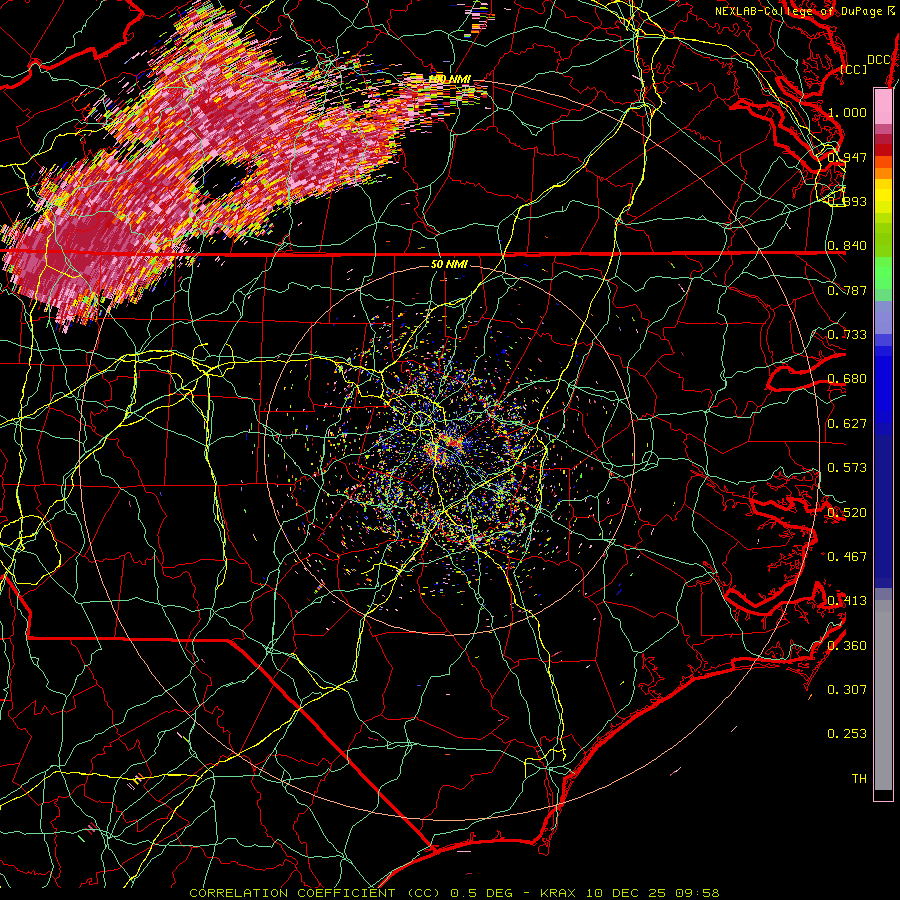The height and width of the screenshot is (900, 900).
Task: Select the 0.360 legend value
Action: point(847,645)
